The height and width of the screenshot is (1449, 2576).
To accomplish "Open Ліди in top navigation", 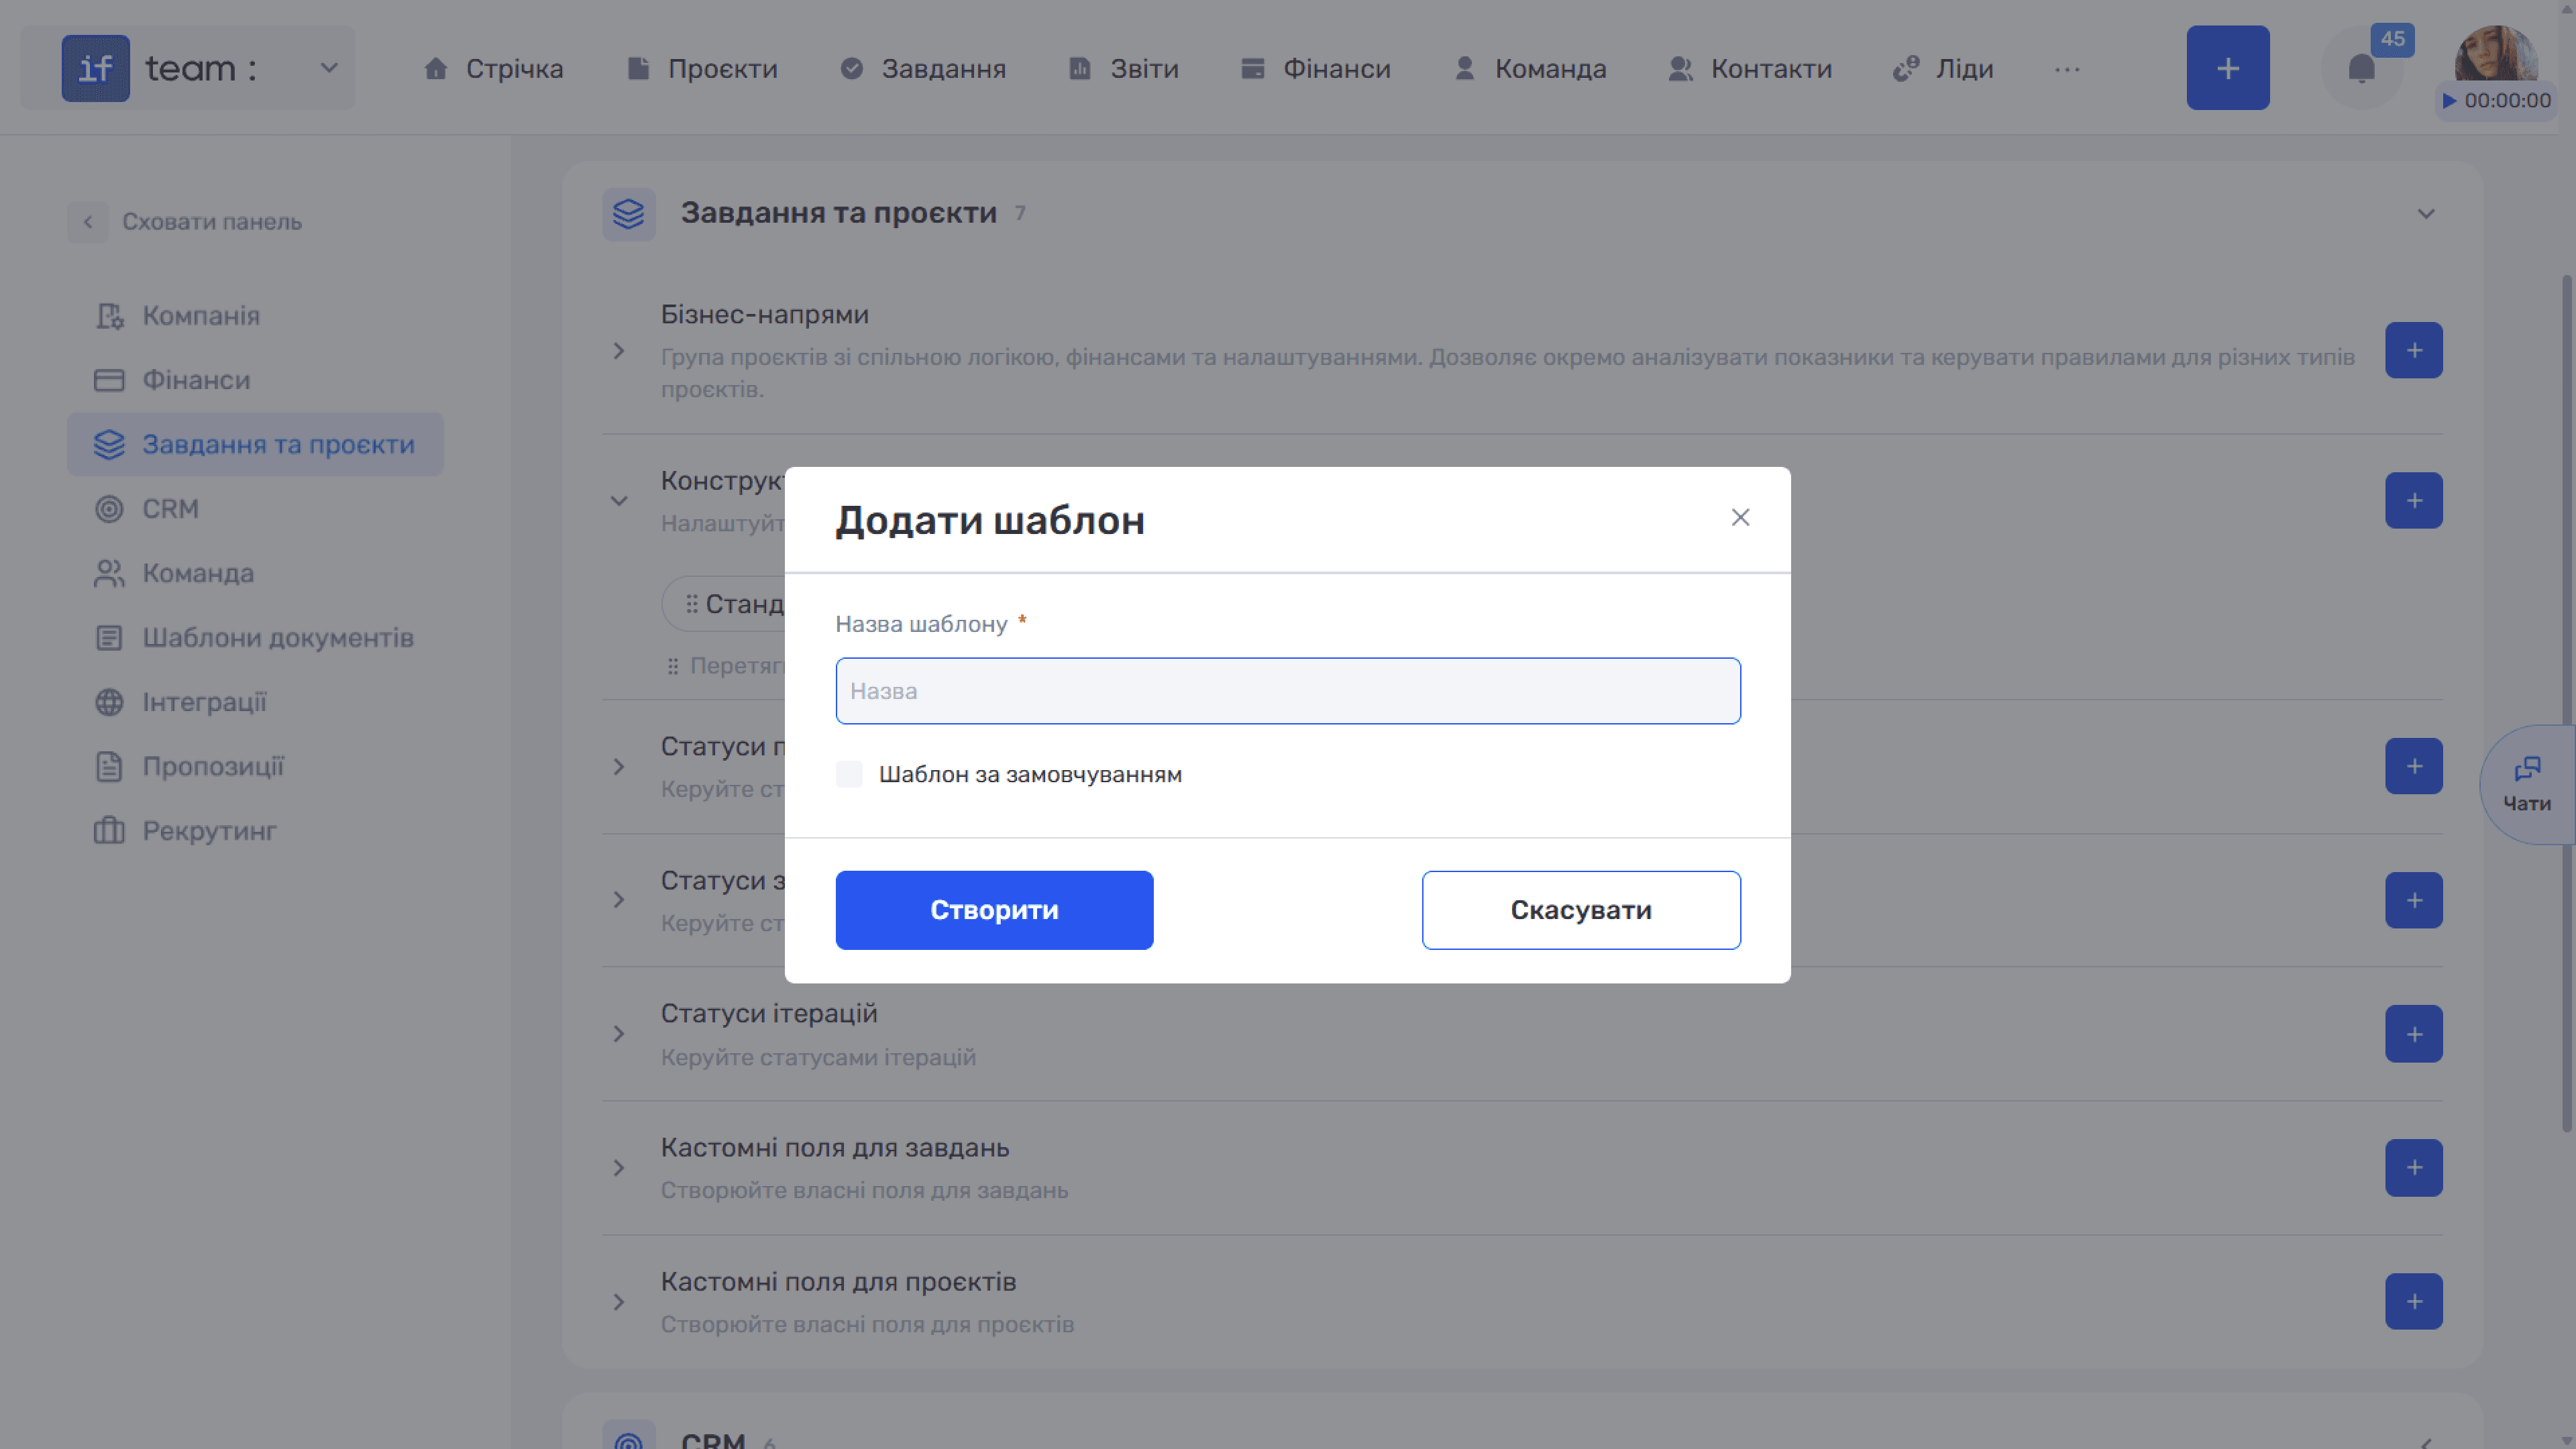I will (x=1943, y=68).
